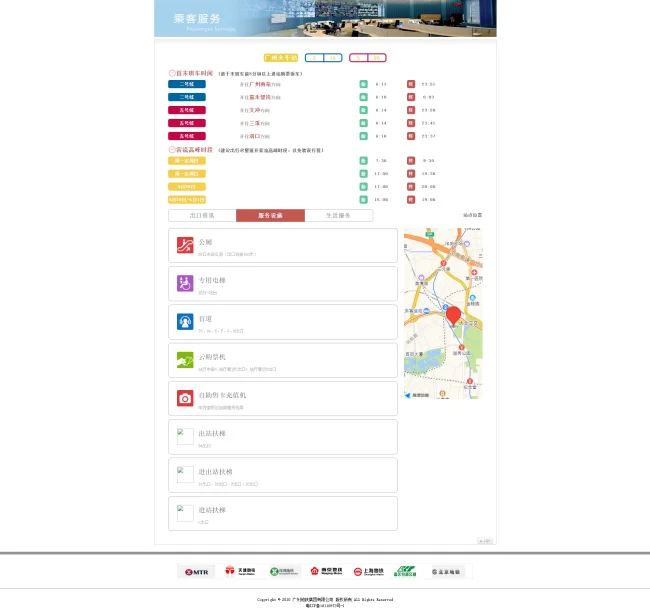650x616 pixels.
Task: Click the blue 盲道 facility icon
Action: click(185, 322)
